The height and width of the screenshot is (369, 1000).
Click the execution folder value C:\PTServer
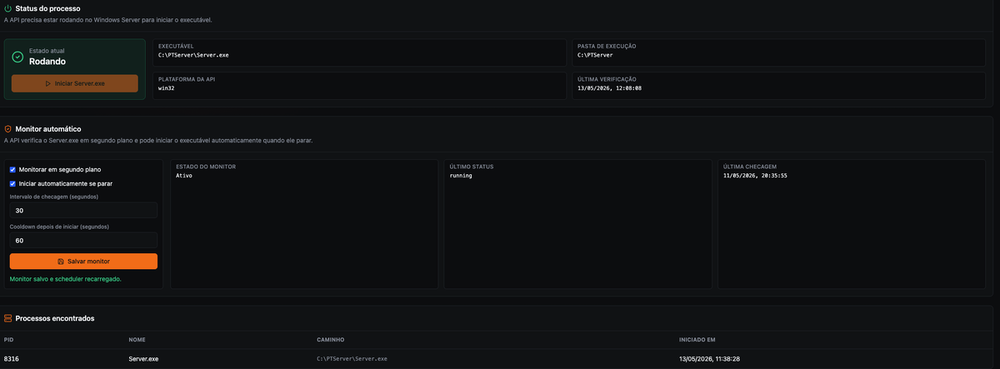pos(595,55)
